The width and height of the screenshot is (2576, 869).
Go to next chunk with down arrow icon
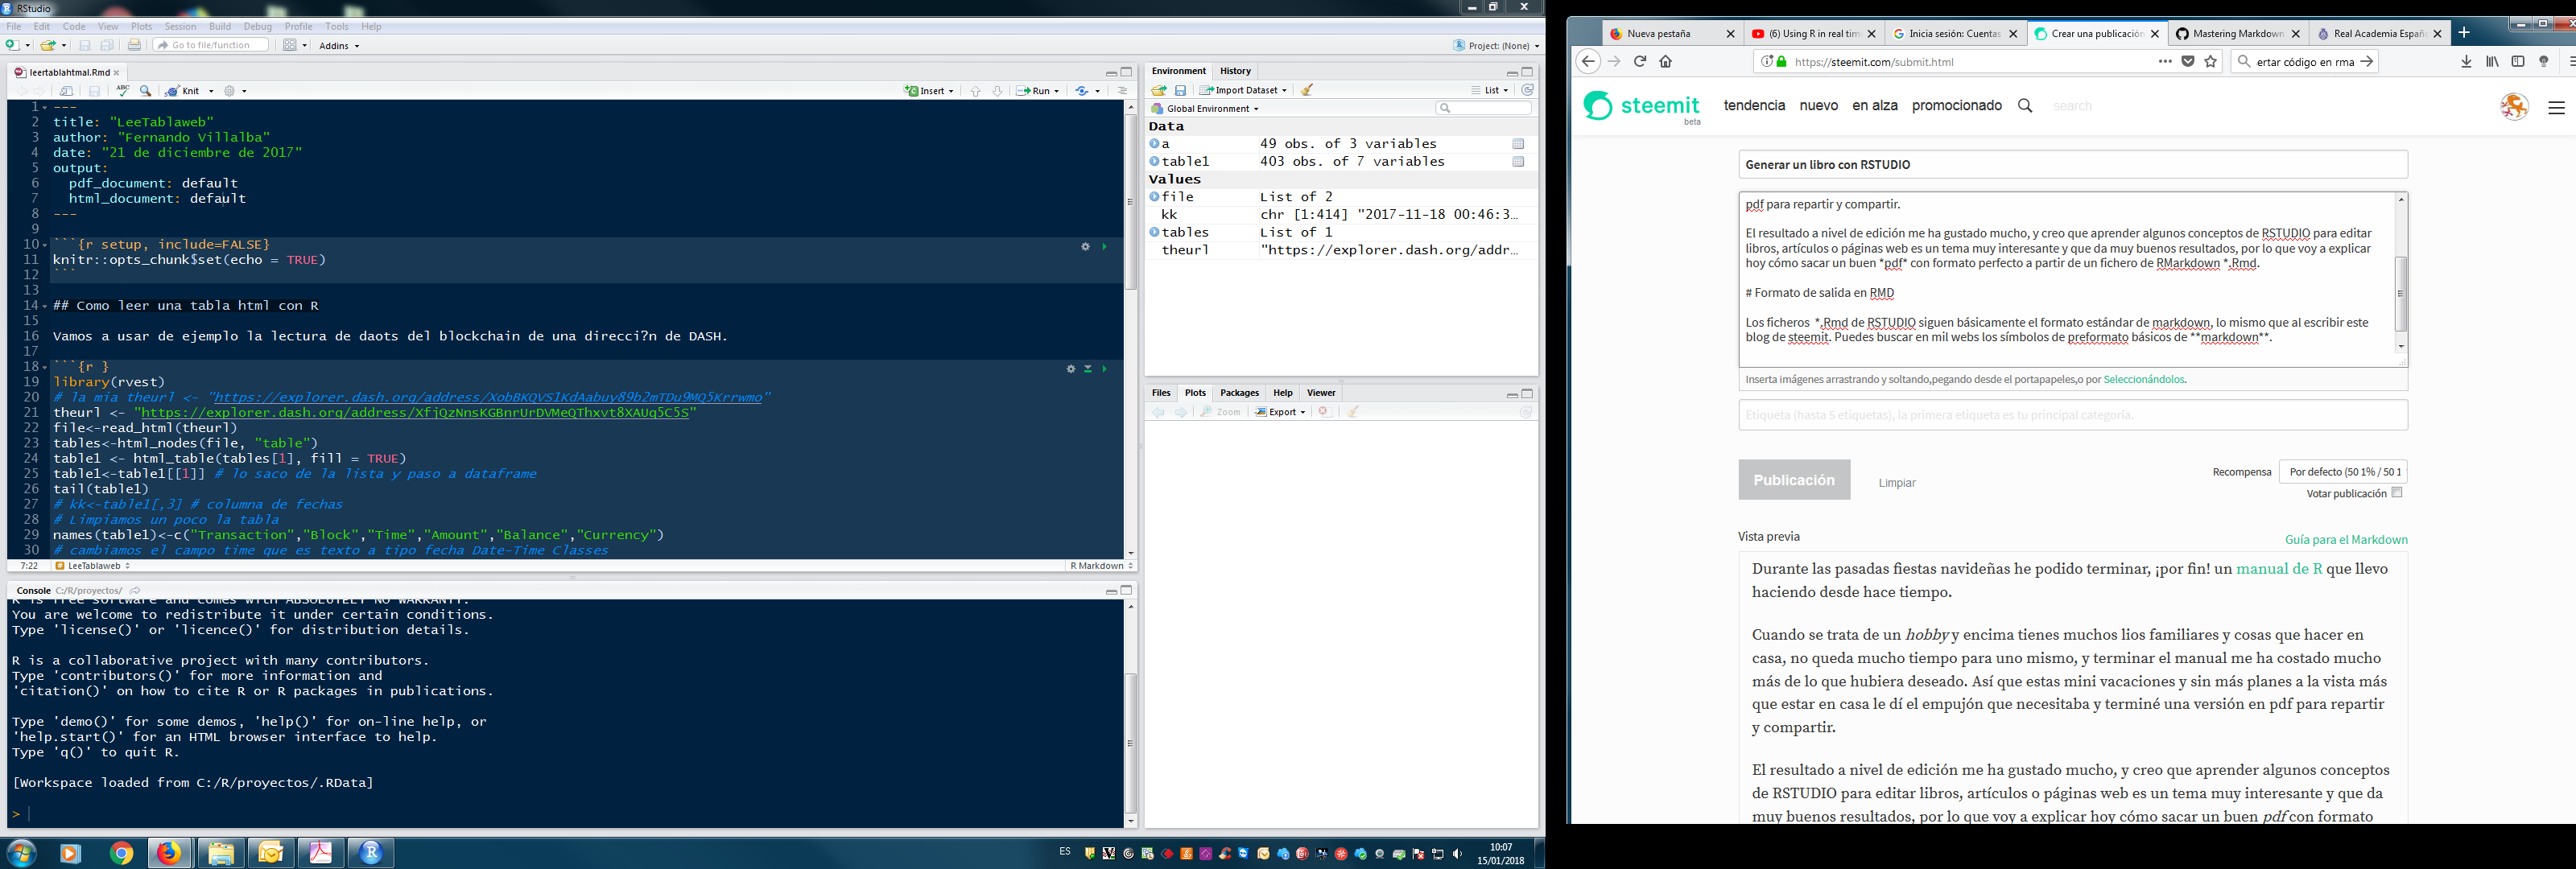(x=997, y=90)
